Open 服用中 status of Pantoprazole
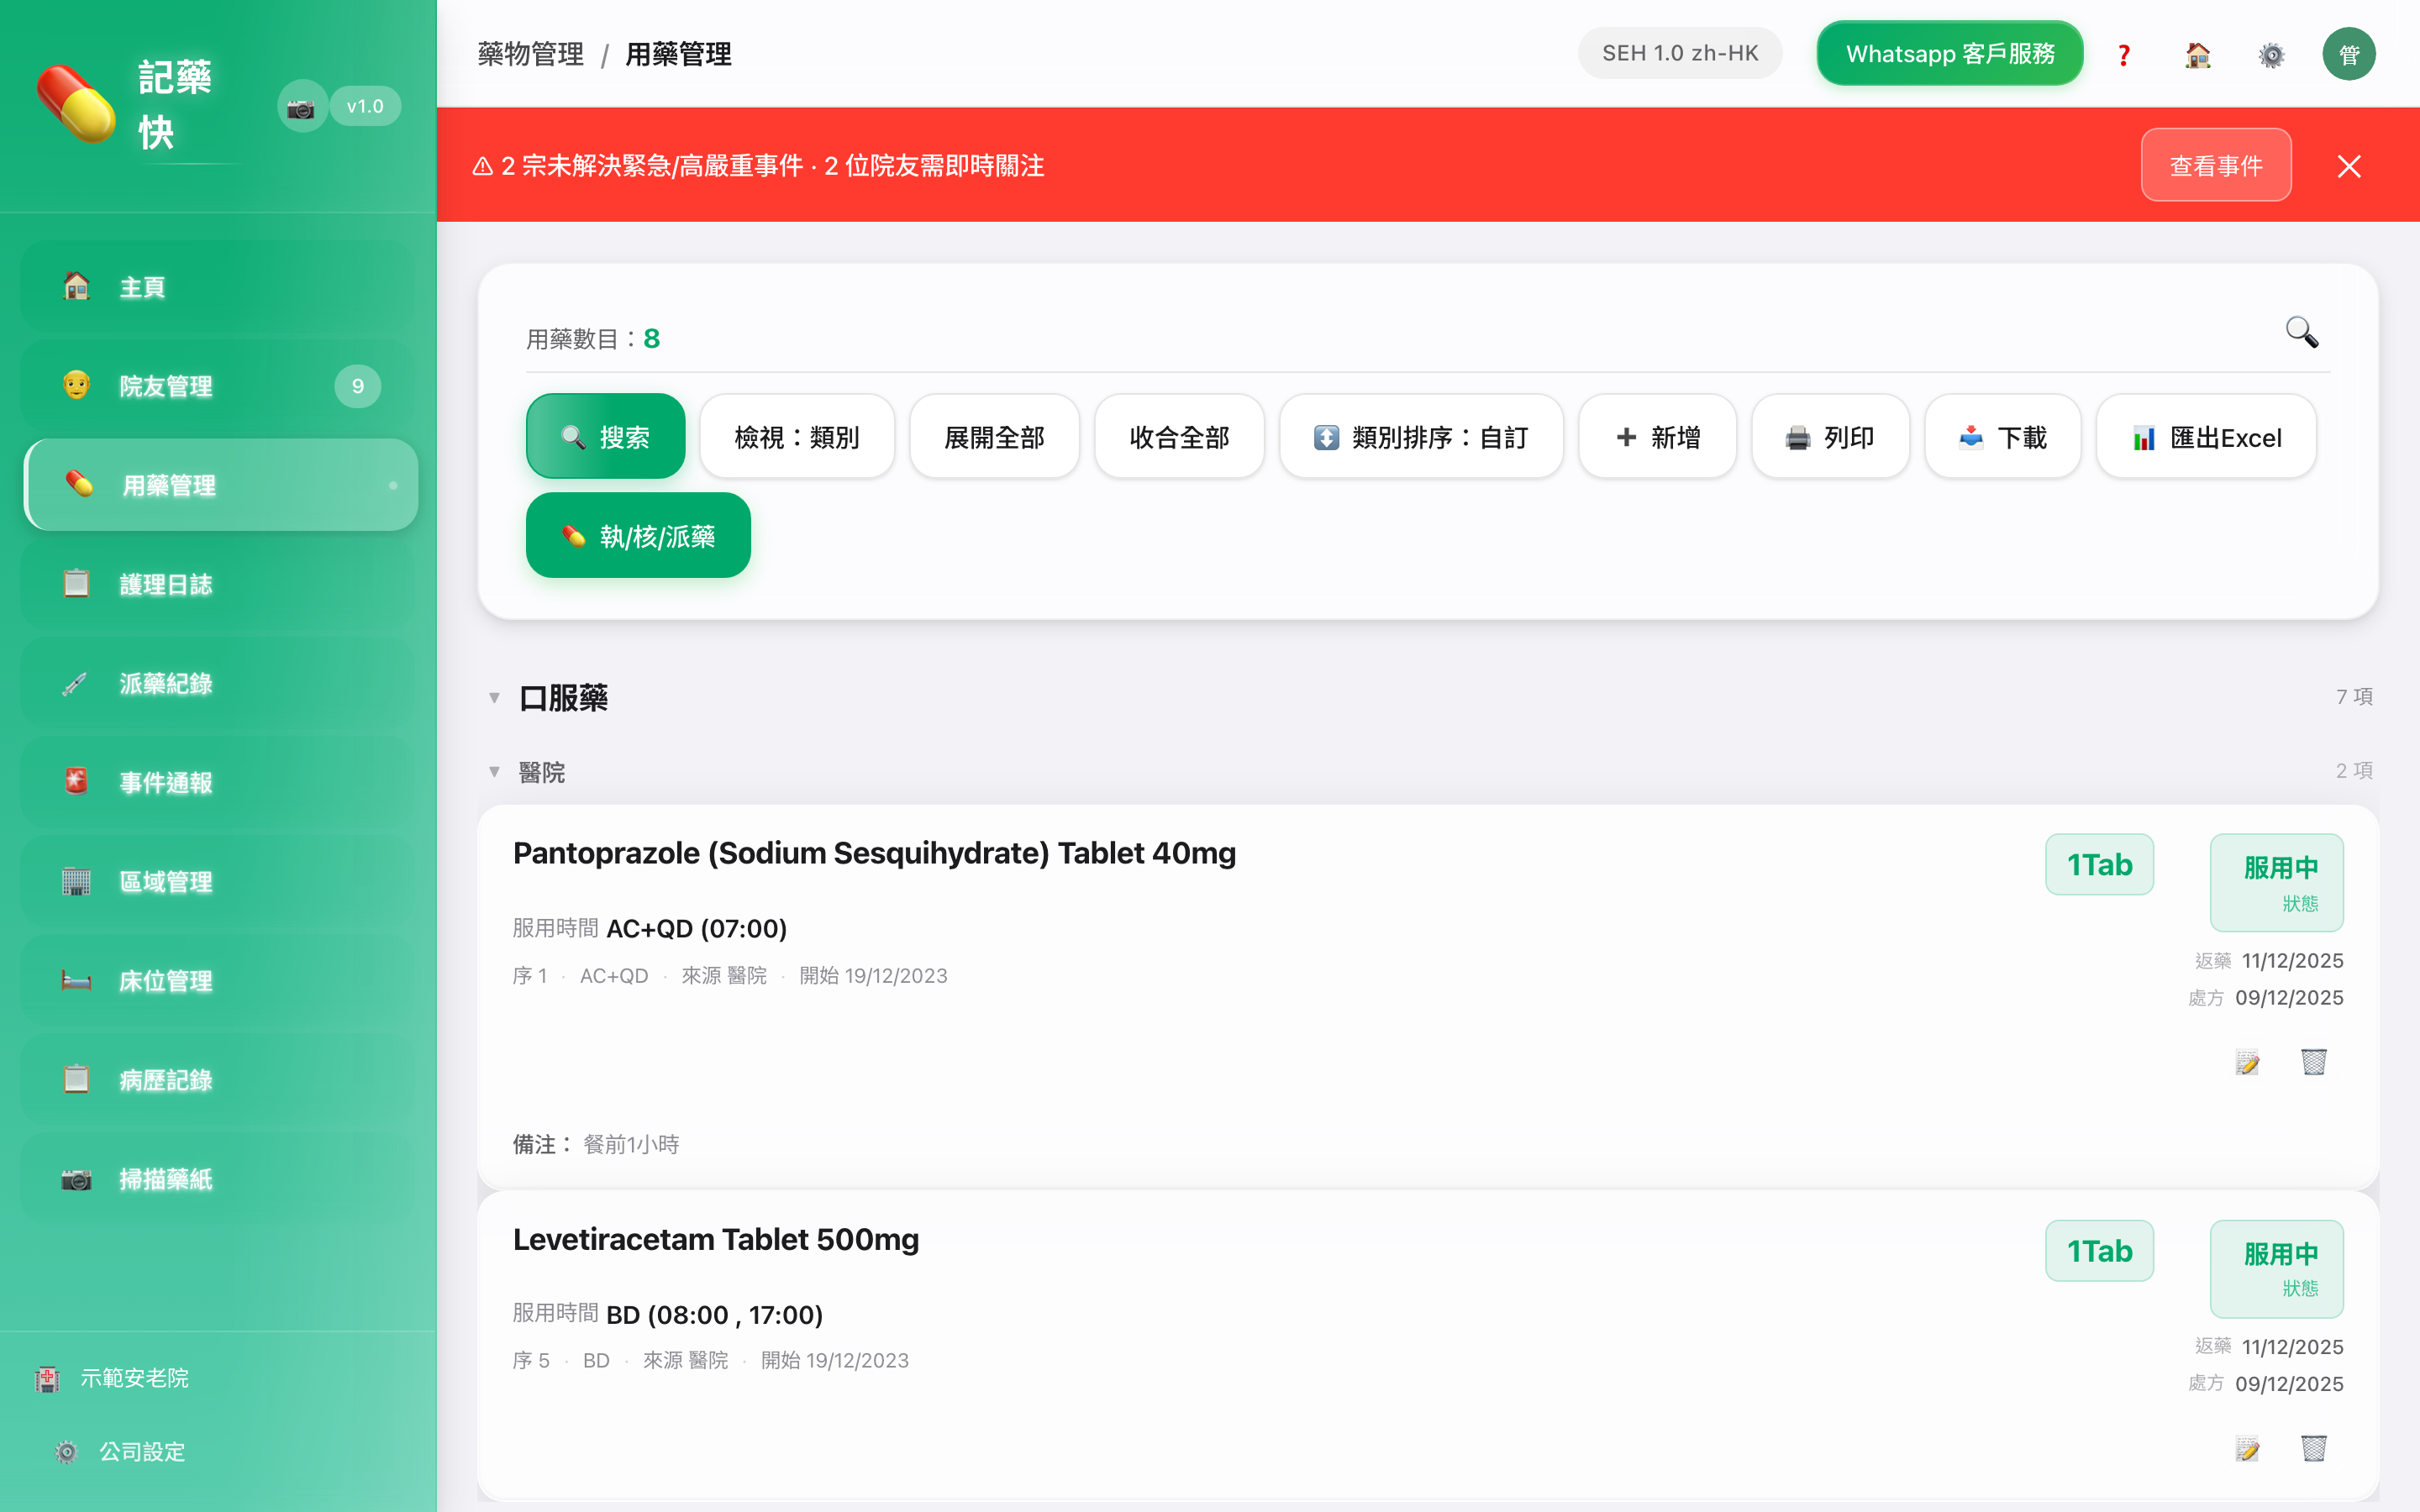Screen dimensions: 2420x1512 (x=2277, y=882)
